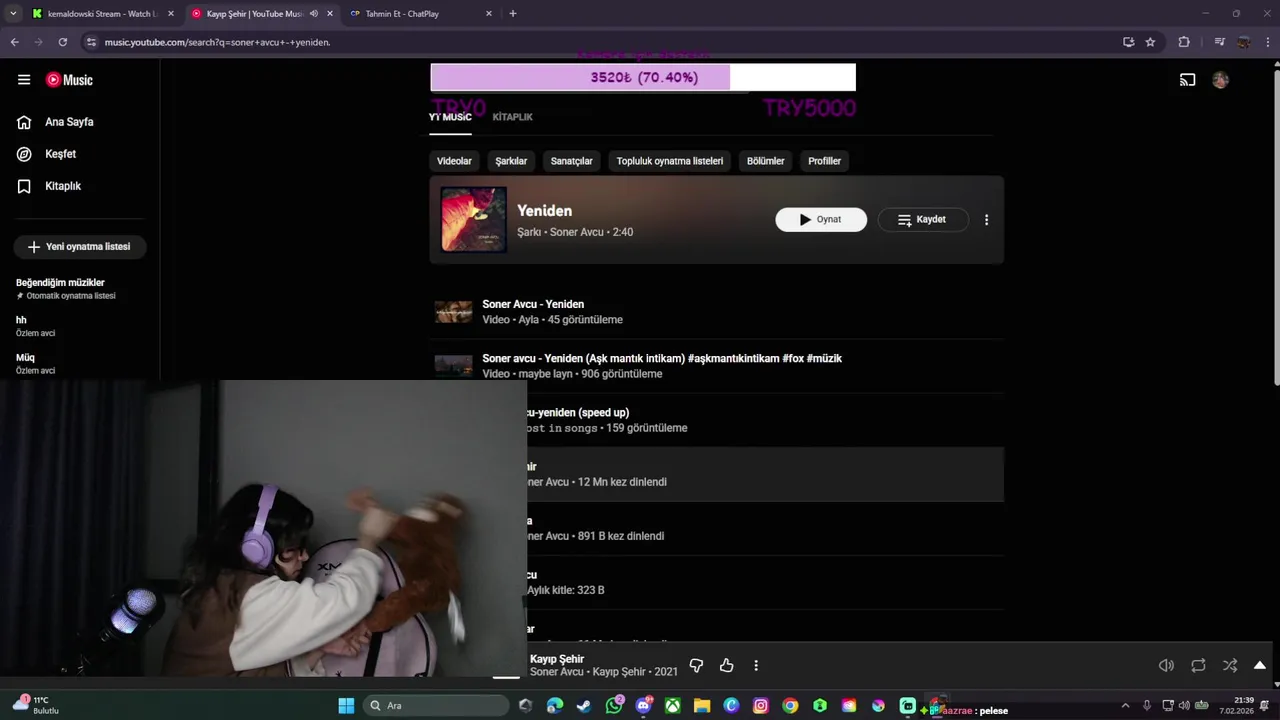
Task: Open WhatsApp from the taskbar
Action: click(x=614, y=706)
